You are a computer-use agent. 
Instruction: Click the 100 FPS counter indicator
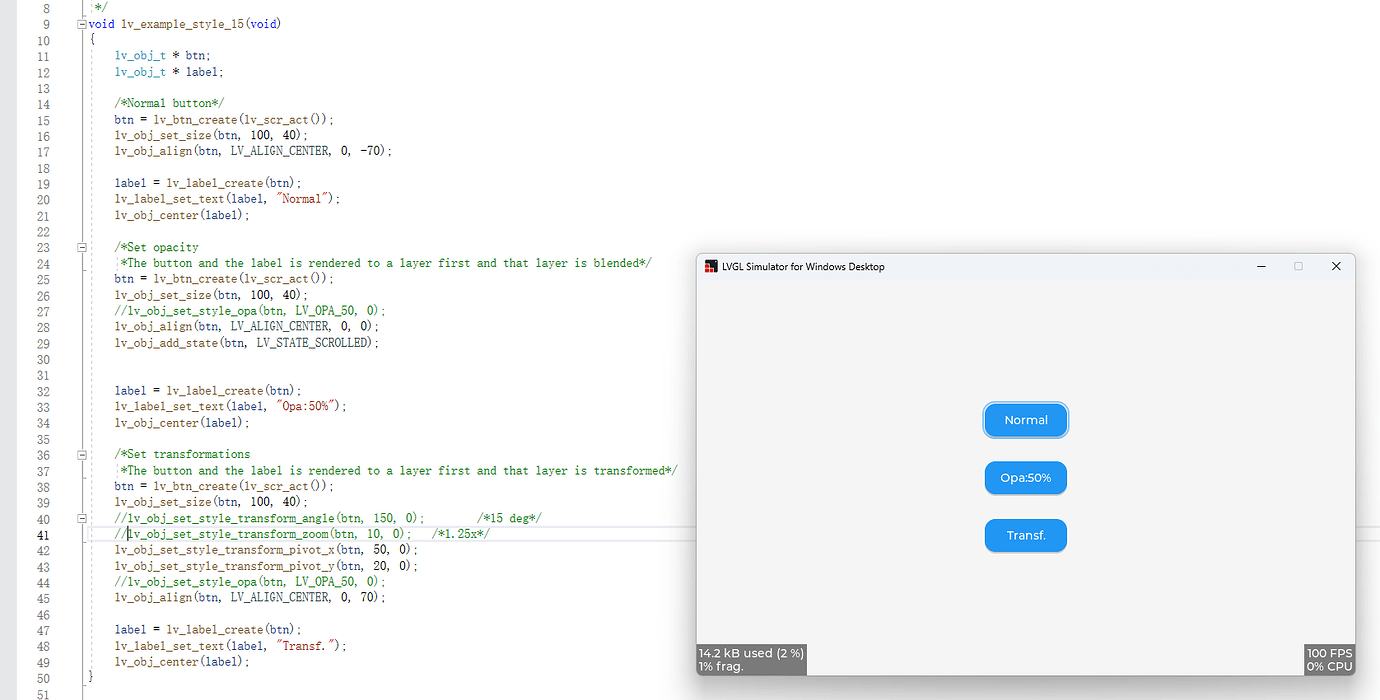click(x=1328, y=653)
